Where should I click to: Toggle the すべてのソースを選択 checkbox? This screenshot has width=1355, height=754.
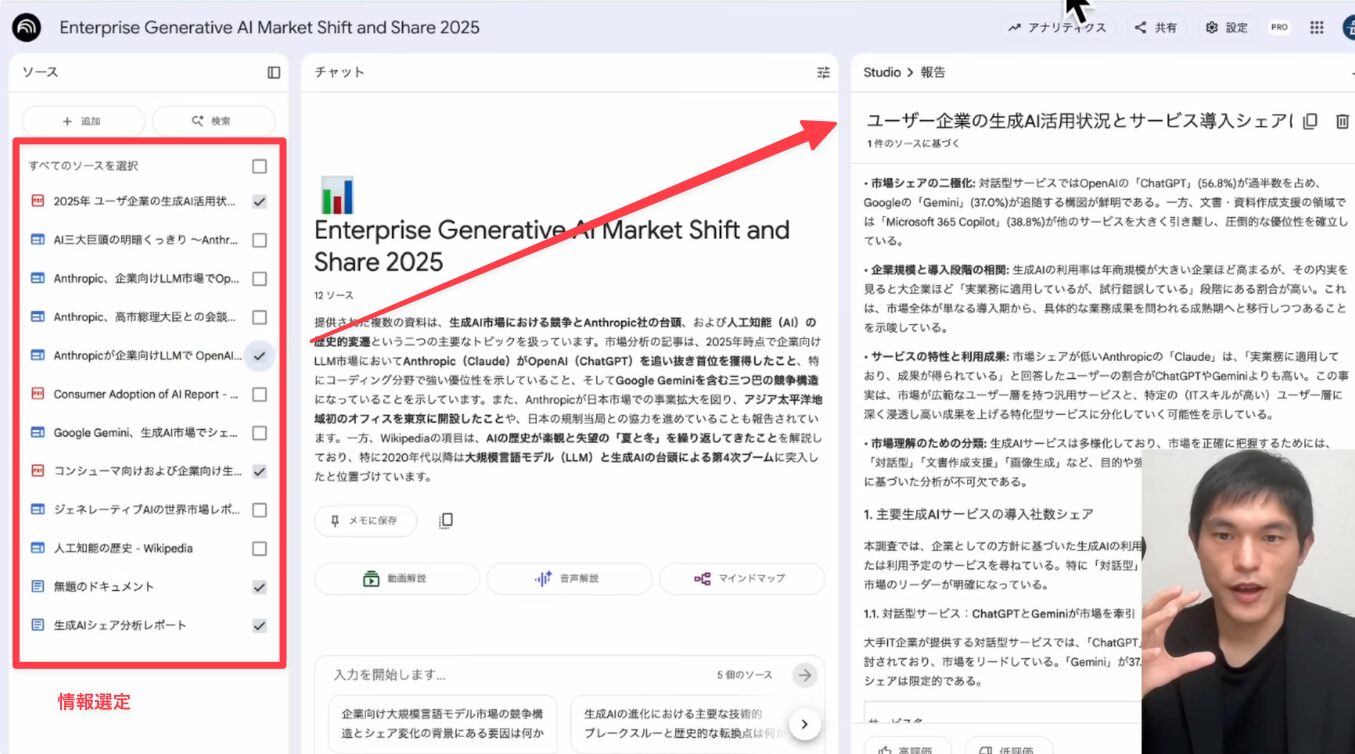pos(259,166)
